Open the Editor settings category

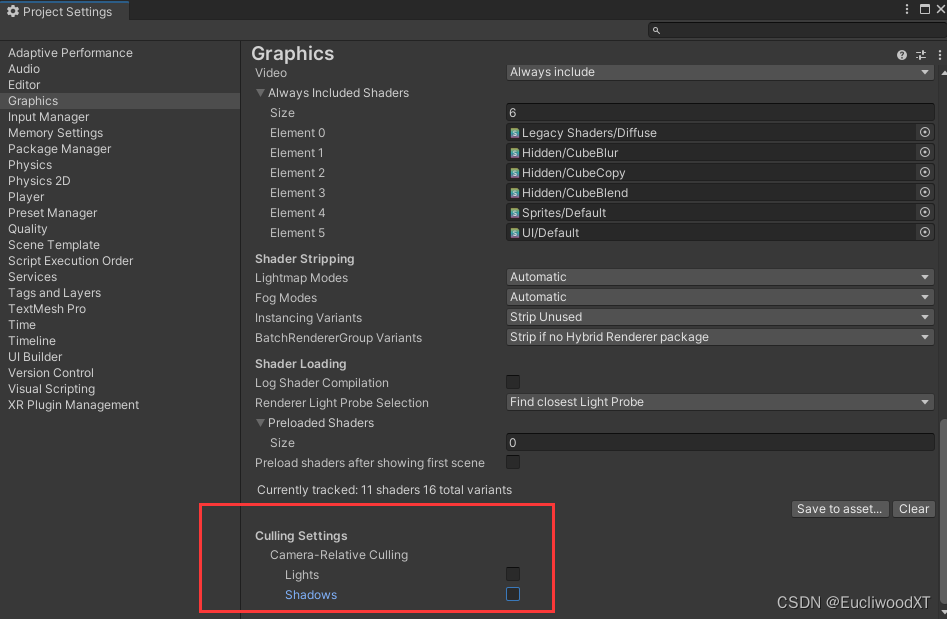24,85
